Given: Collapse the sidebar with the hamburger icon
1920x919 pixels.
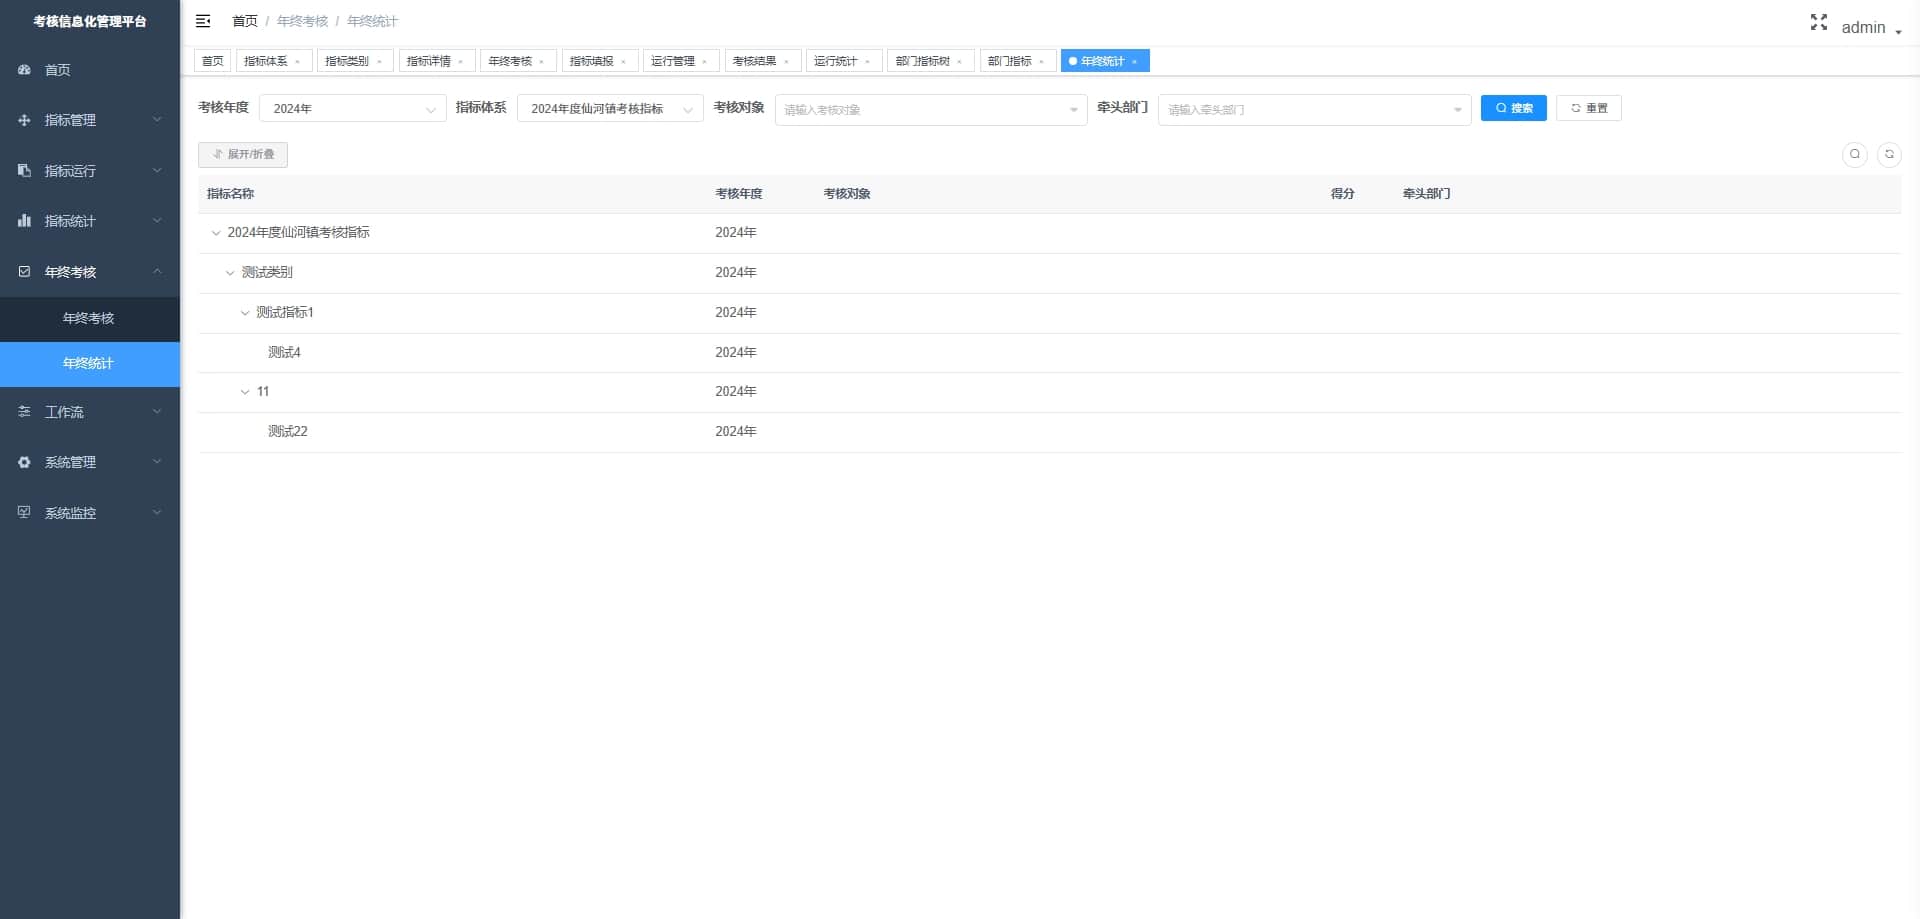Looking at the screenshot, I should tap(203, 21).
